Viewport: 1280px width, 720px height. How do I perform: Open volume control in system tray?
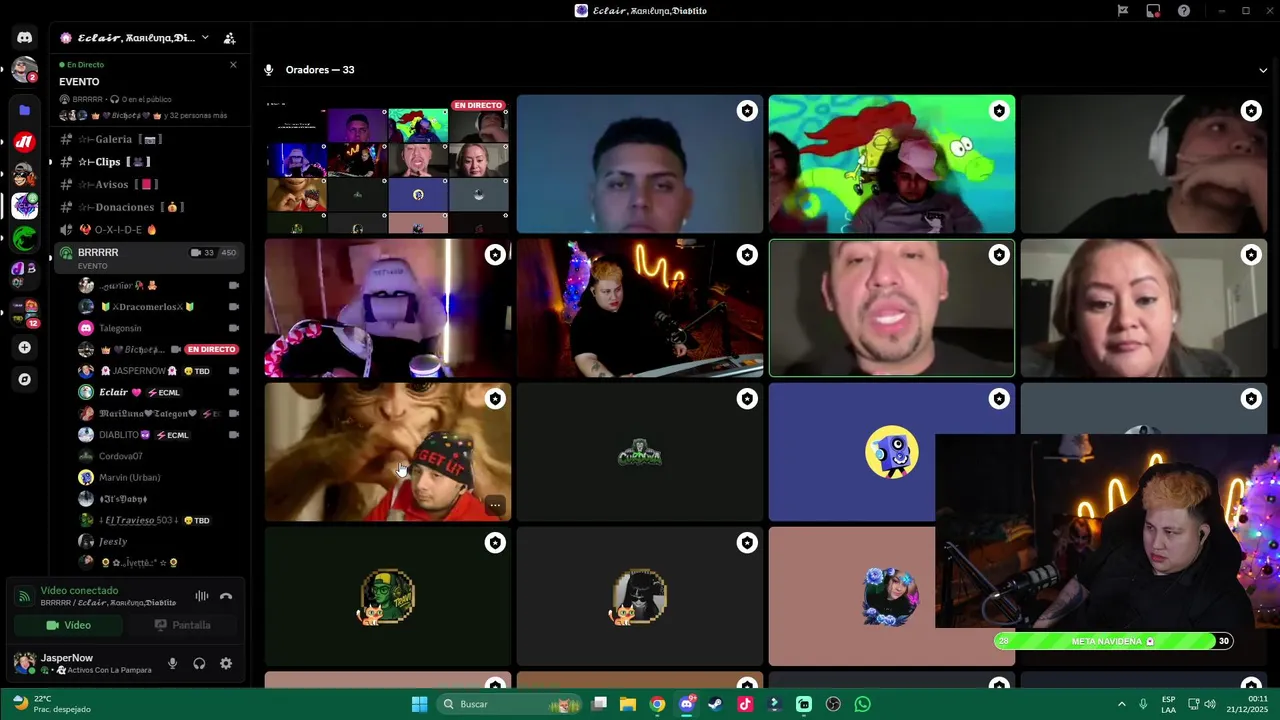(x=1210, y=704)
